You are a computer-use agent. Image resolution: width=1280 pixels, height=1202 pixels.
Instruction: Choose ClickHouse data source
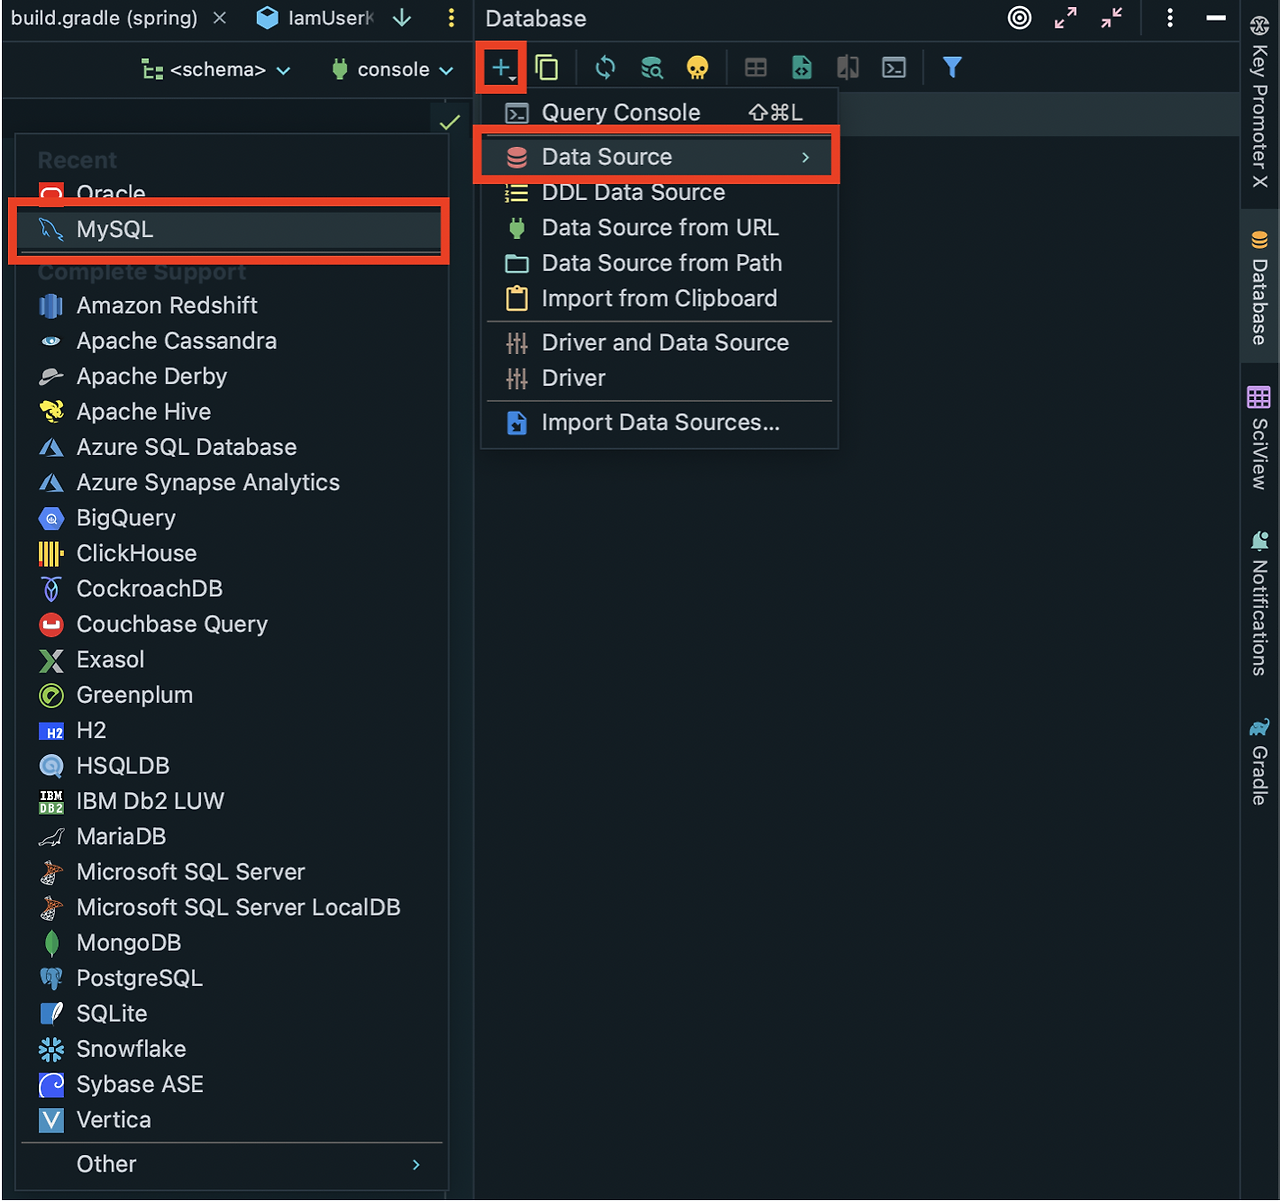click(232, 554)
